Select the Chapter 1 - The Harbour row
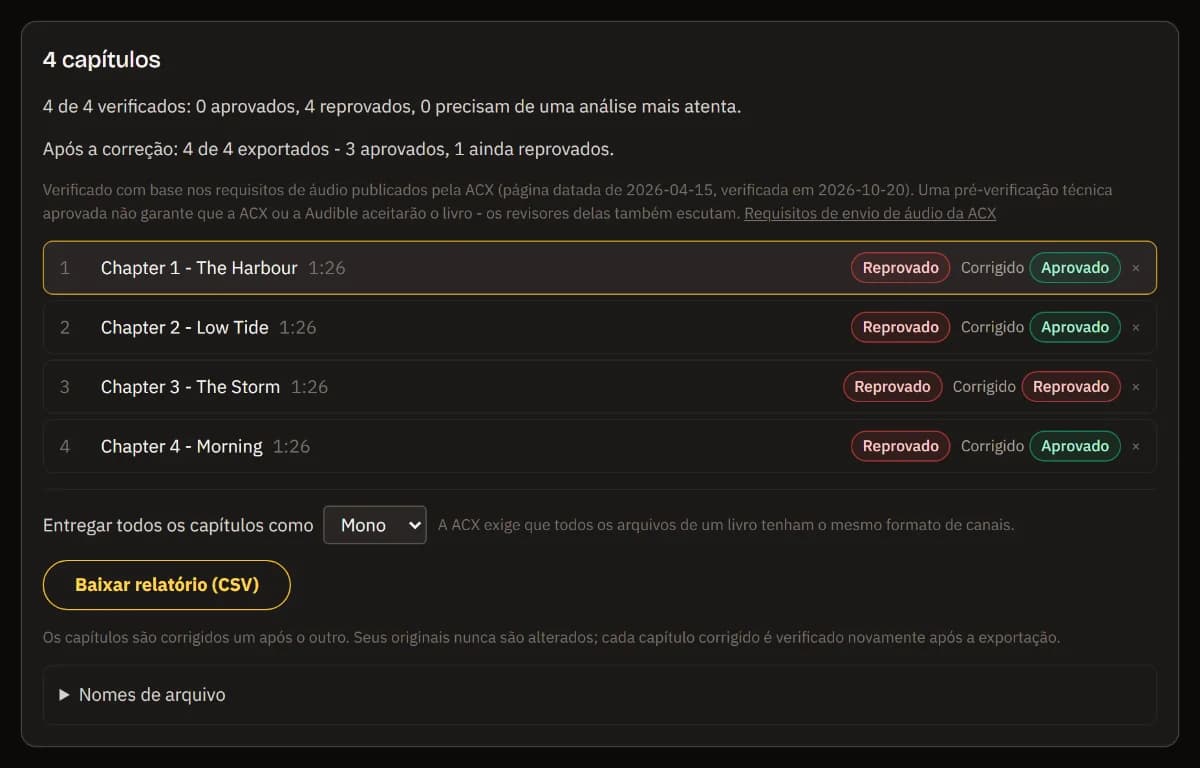The width and height of the screenshot is (1200, 768). pos(600,268)
